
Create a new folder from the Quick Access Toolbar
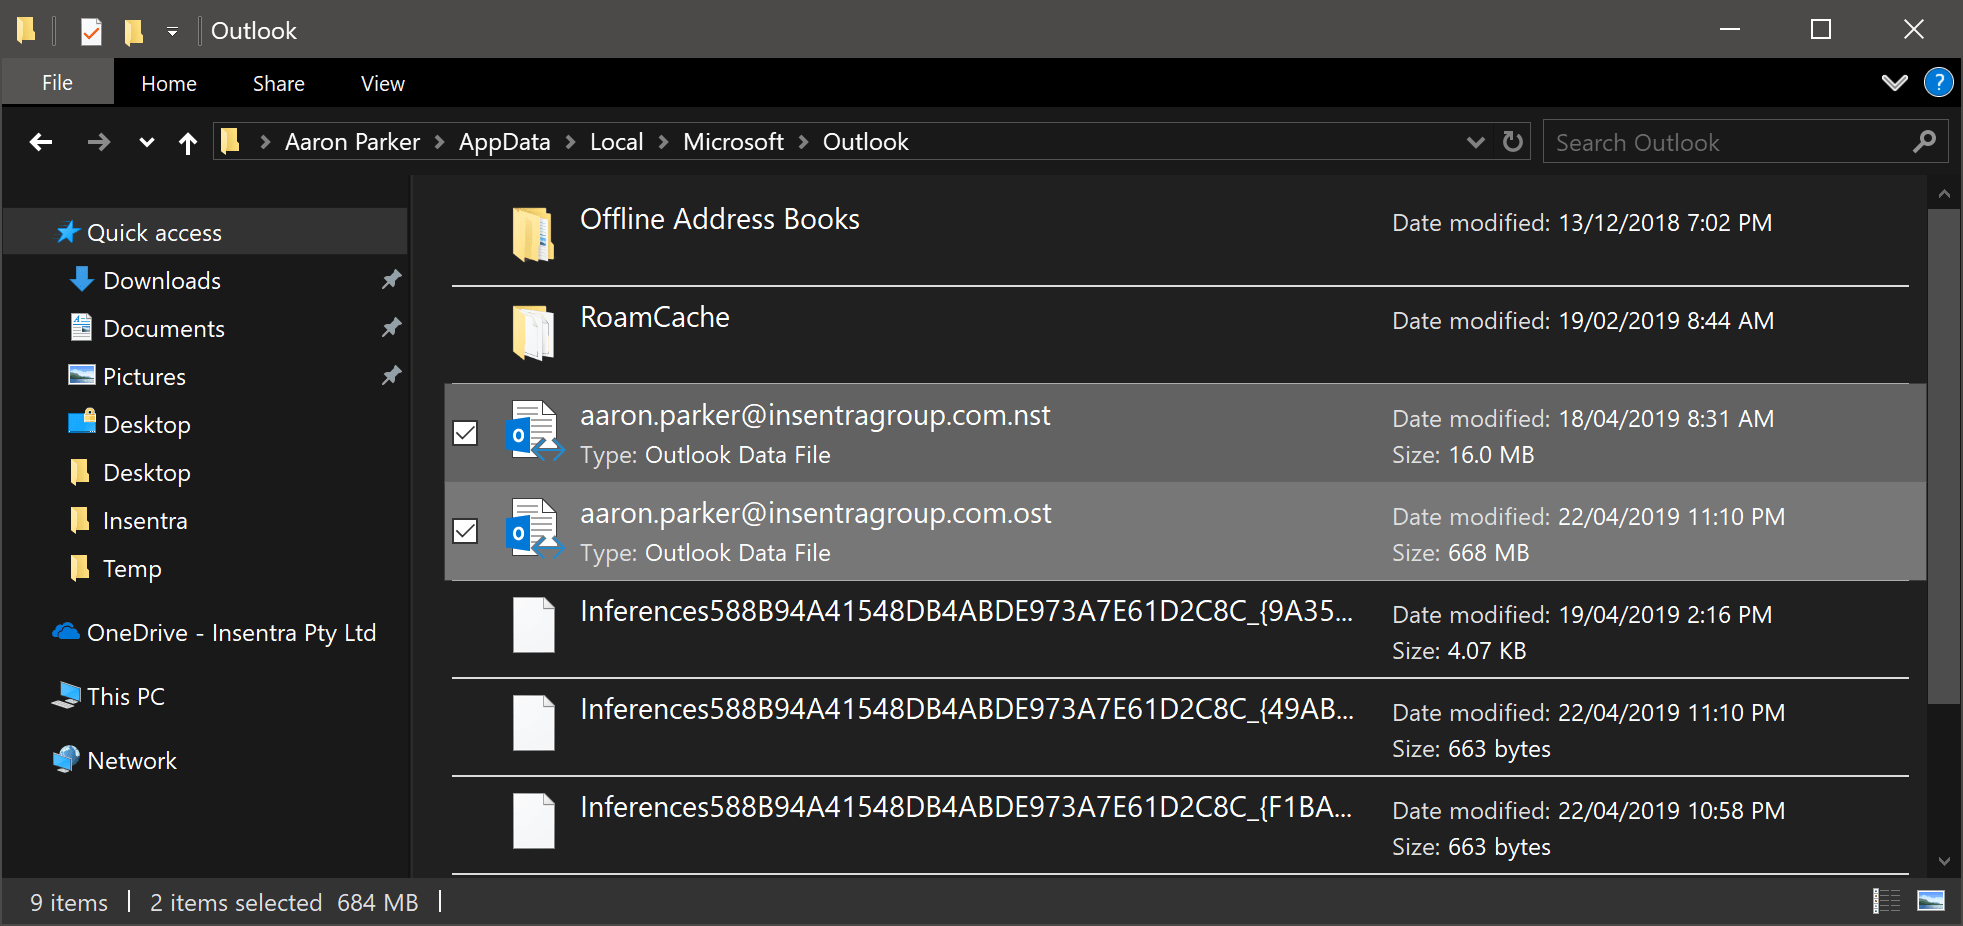pyautogui.click(x=132, y=31)
